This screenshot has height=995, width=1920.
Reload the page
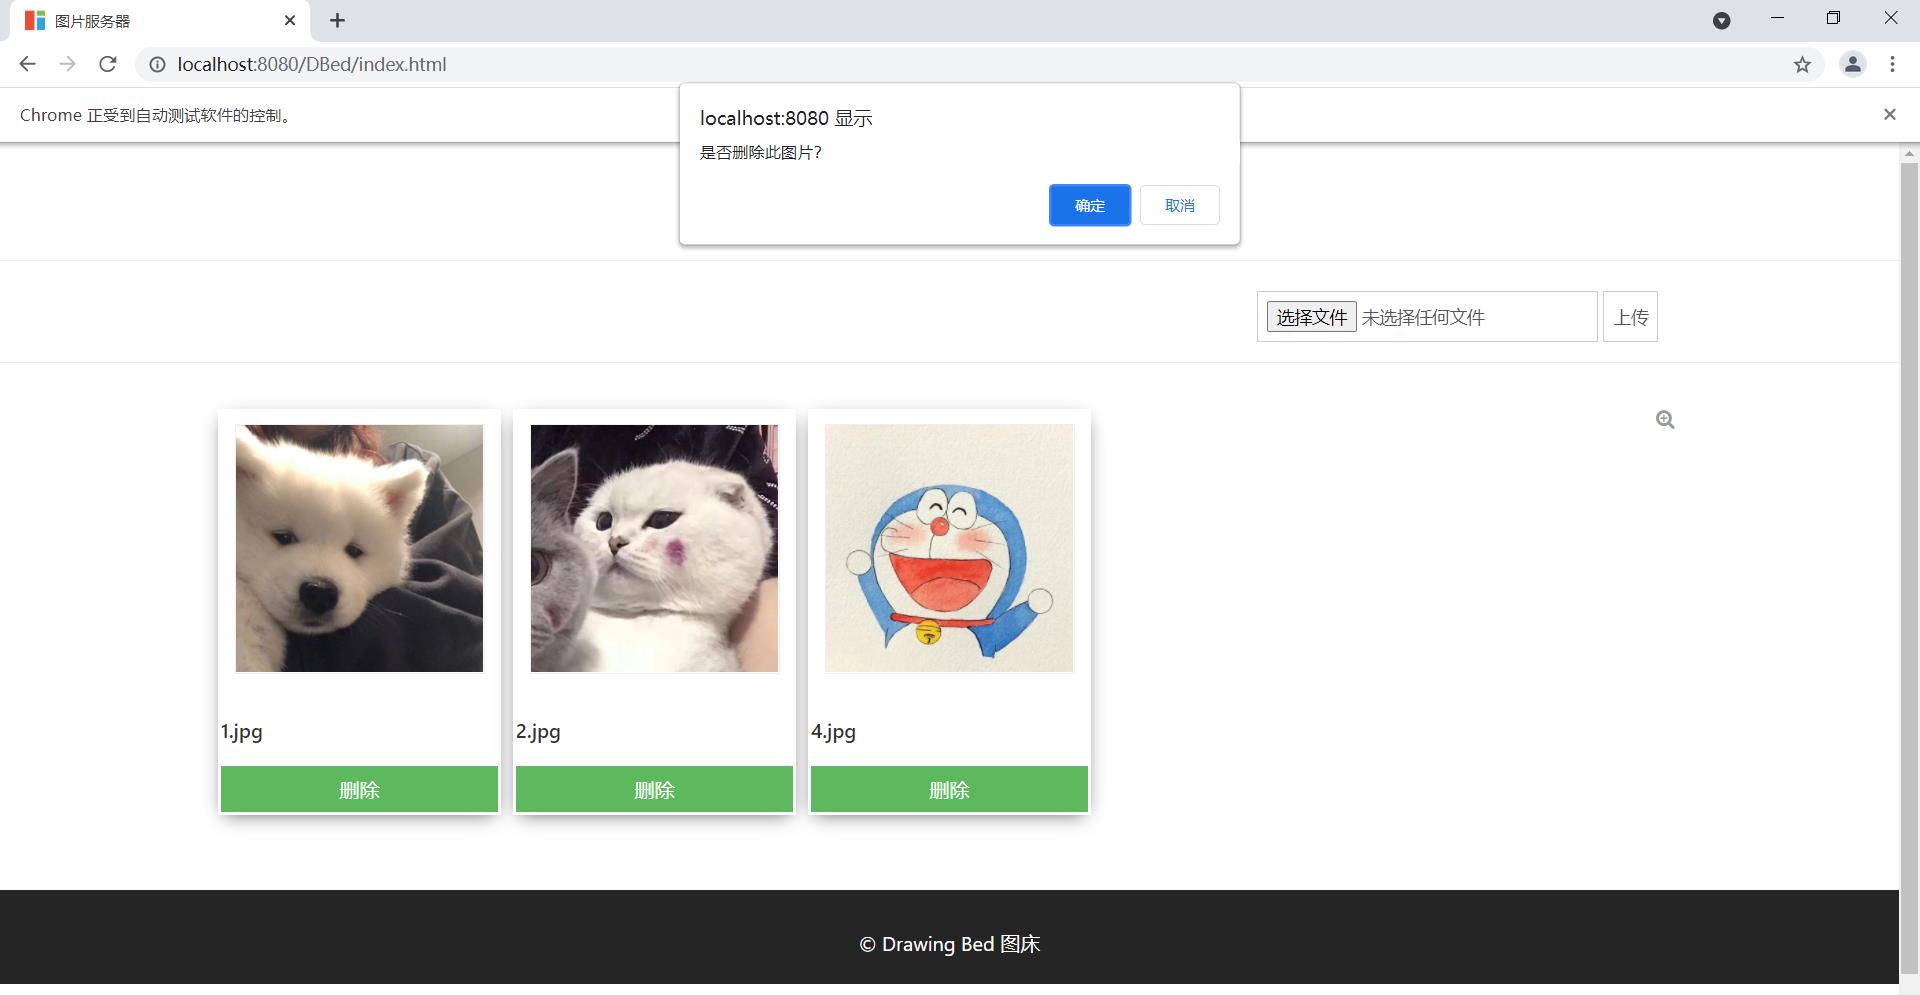[x=108, y=64]
